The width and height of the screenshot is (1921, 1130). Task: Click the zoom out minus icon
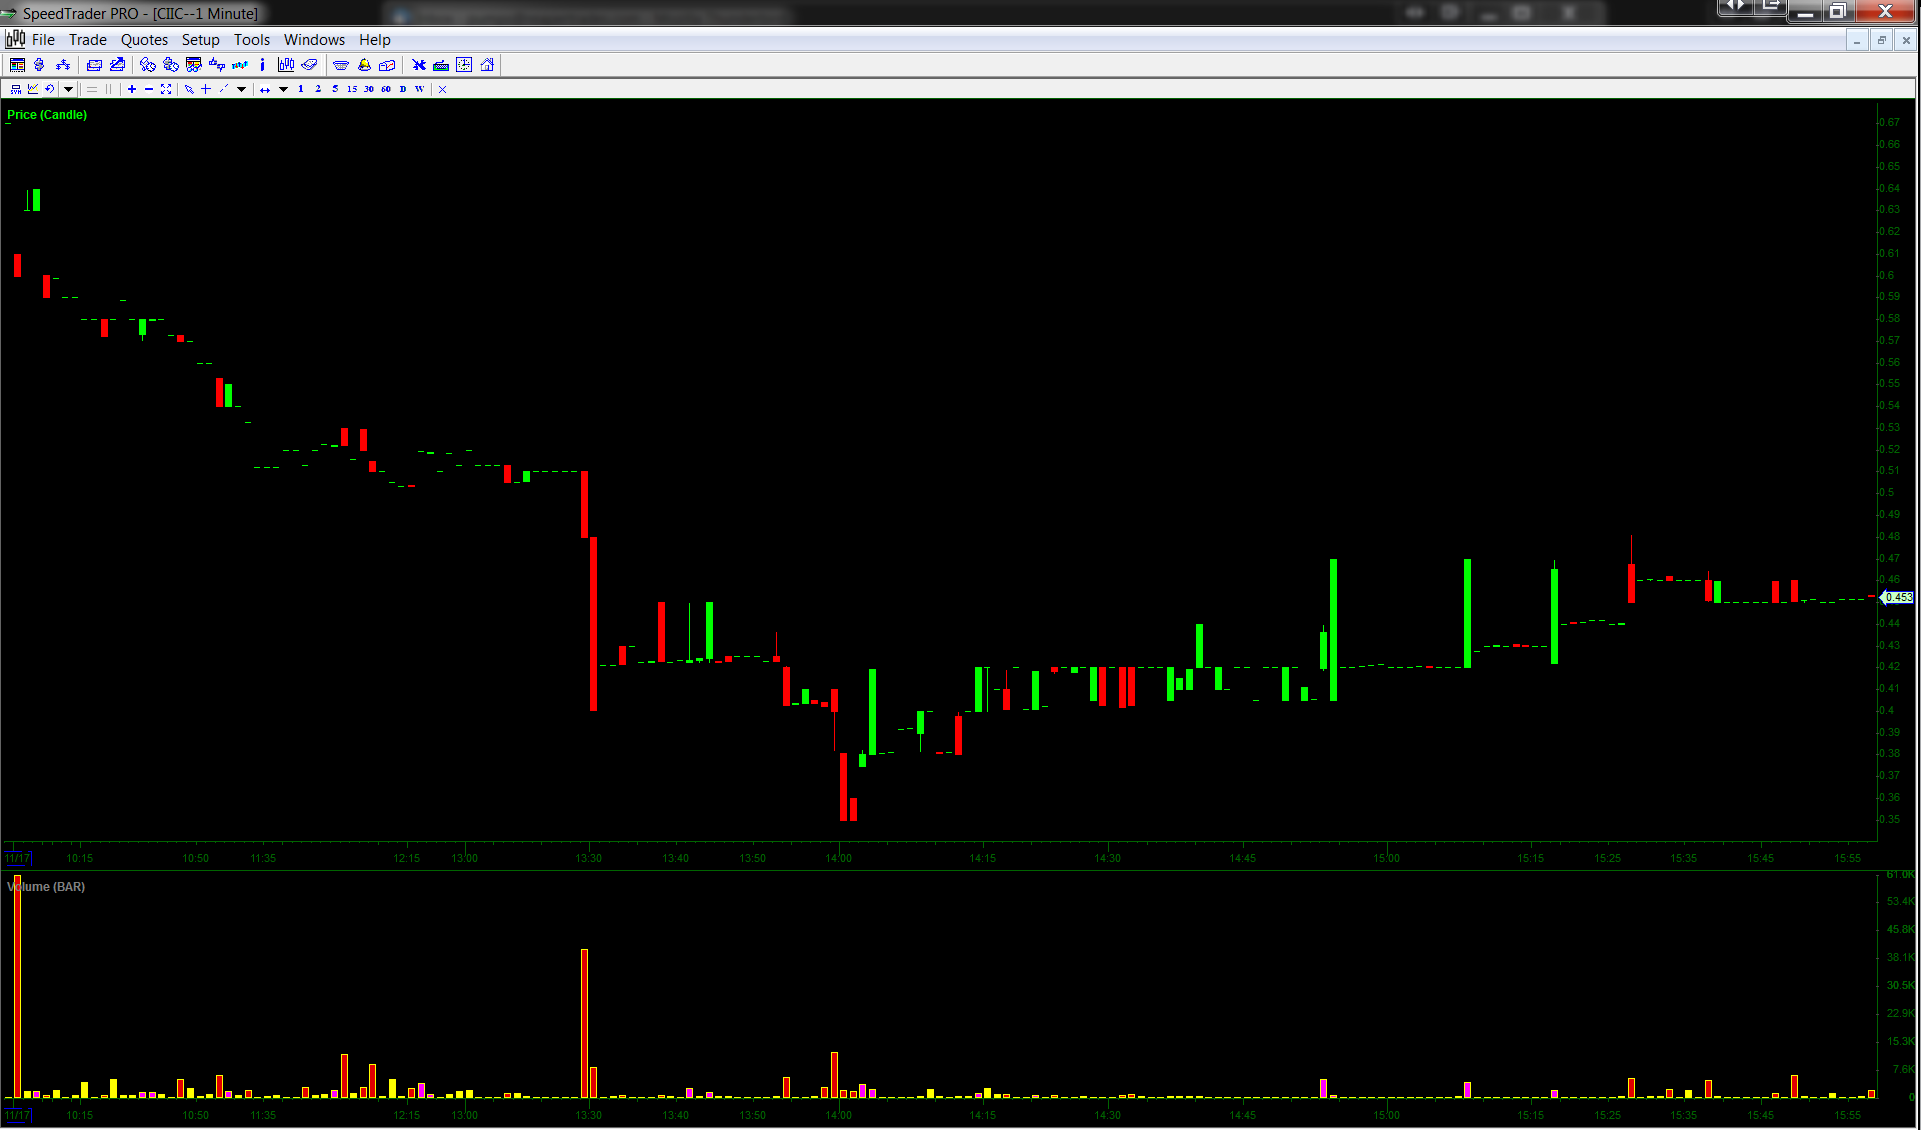[149, 89]
